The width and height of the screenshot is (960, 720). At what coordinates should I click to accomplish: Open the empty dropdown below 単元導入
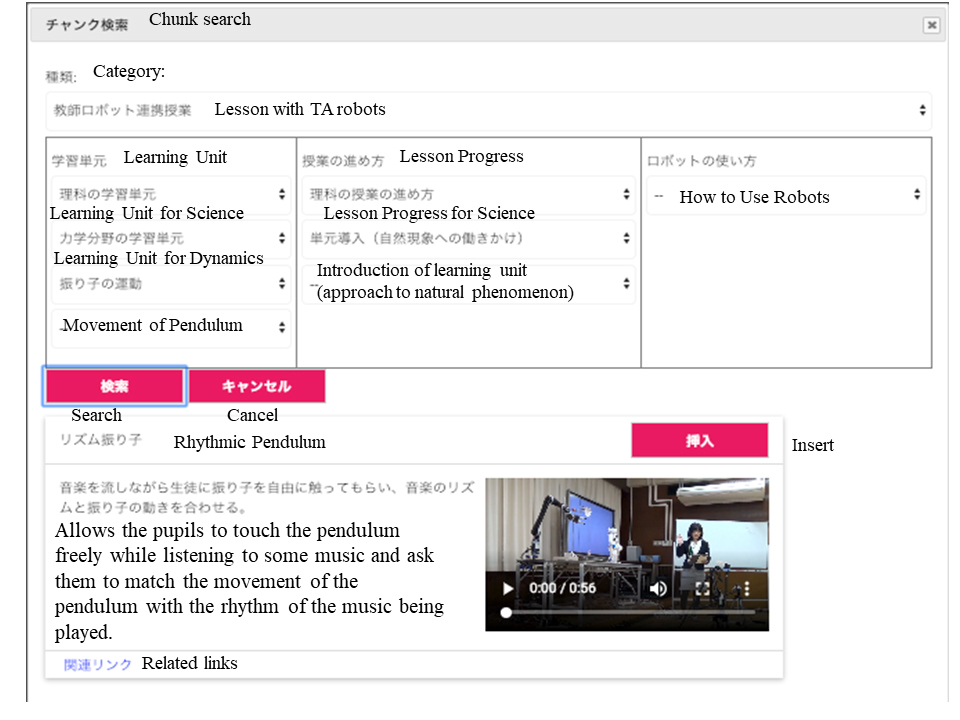[x=468, y=284]
